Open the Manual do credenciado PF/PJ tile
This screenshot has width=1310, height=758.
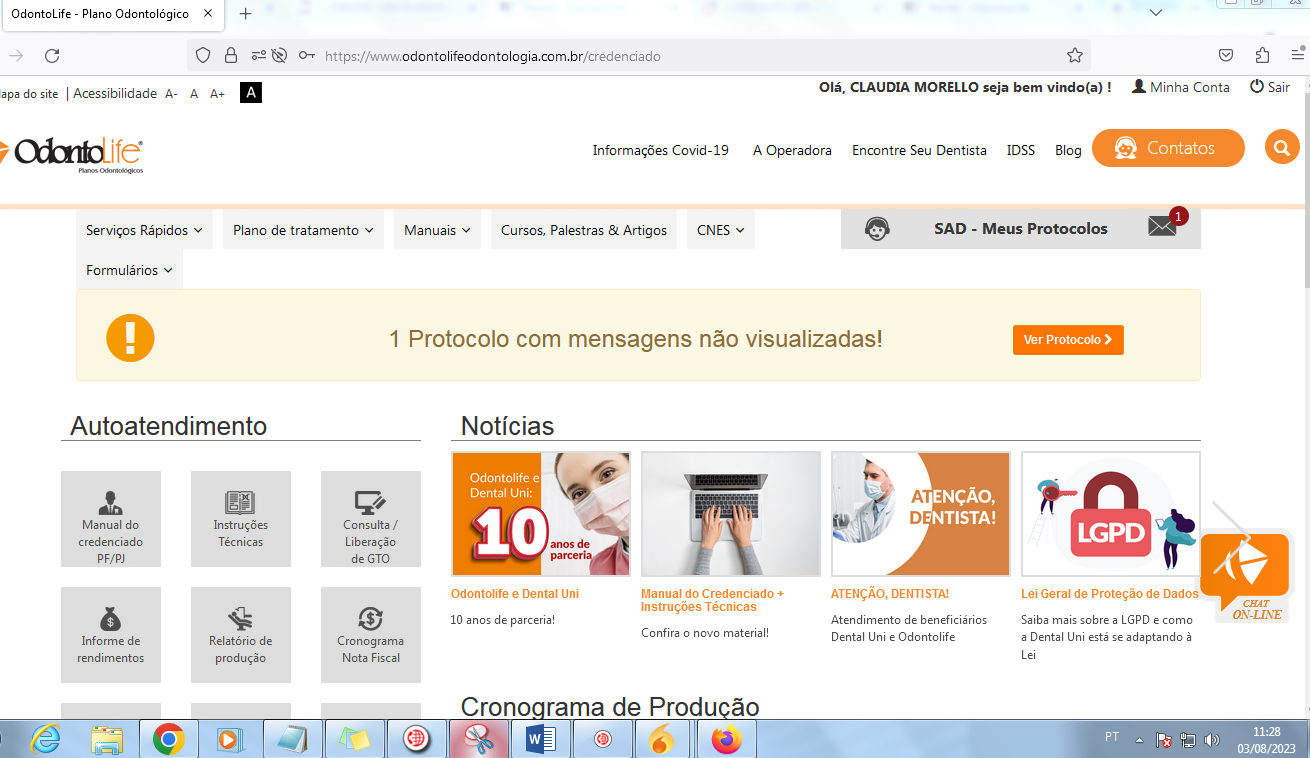tap(111, 519)
